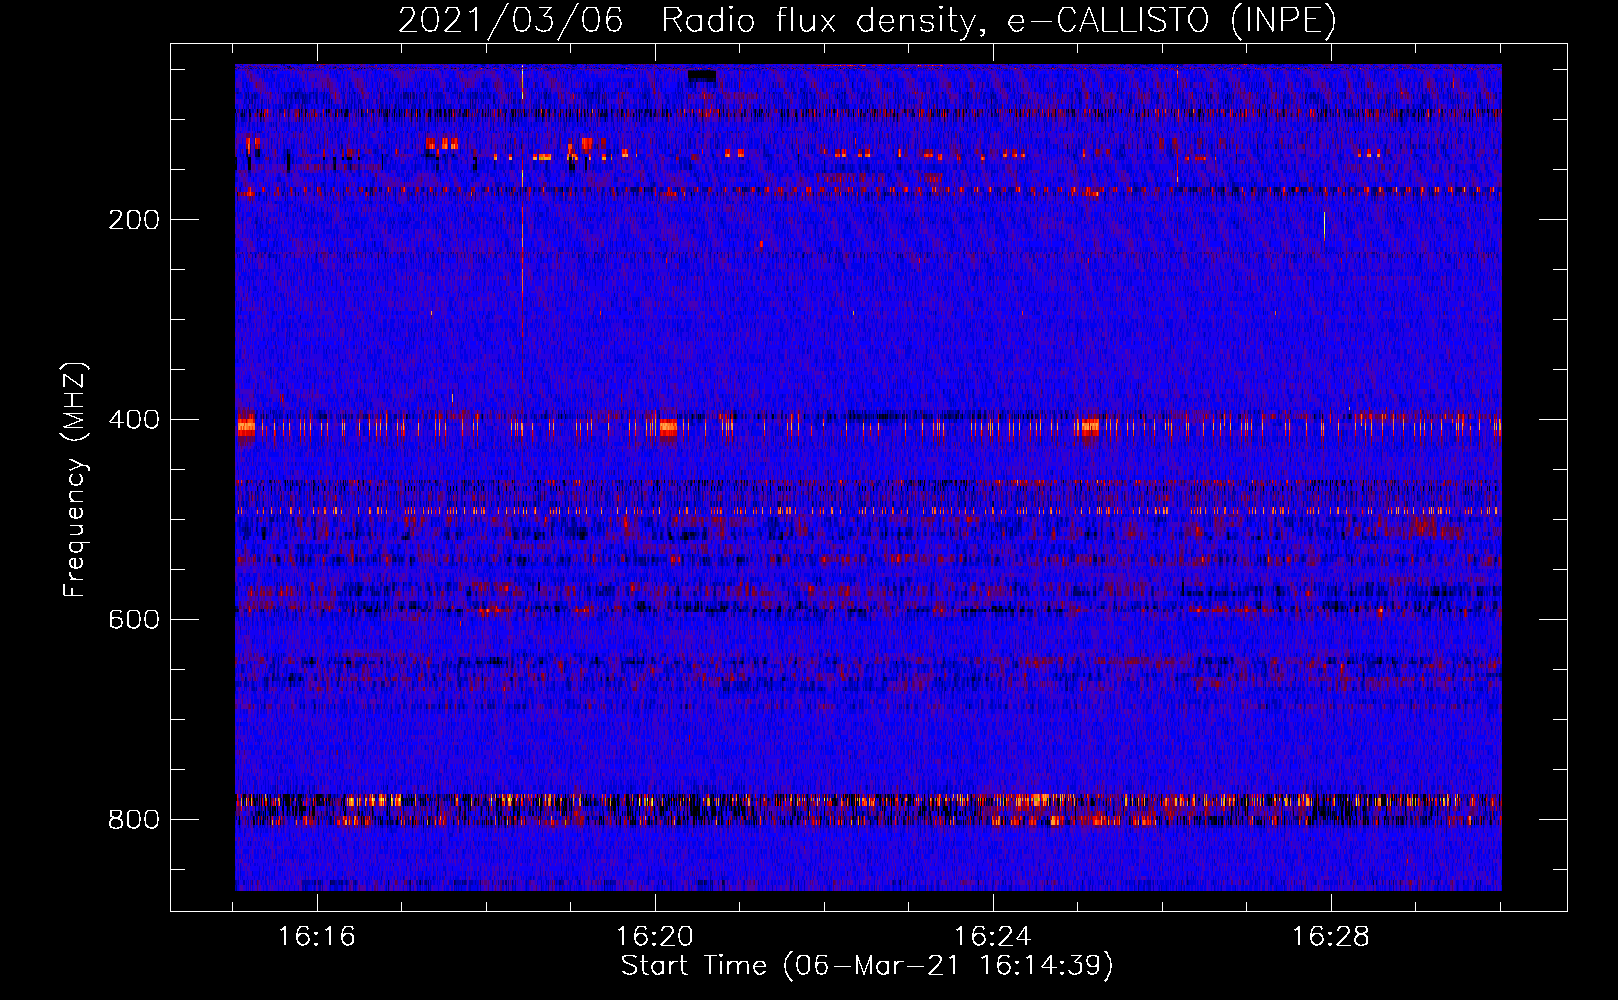Click the 16:24 time axis label

pos(993,937)
